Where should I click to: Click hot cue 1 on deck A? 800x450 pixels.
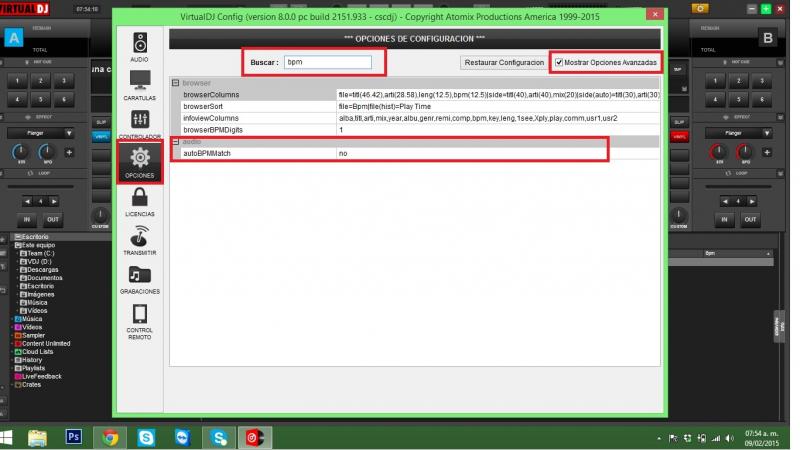click(x=17, y=81)
